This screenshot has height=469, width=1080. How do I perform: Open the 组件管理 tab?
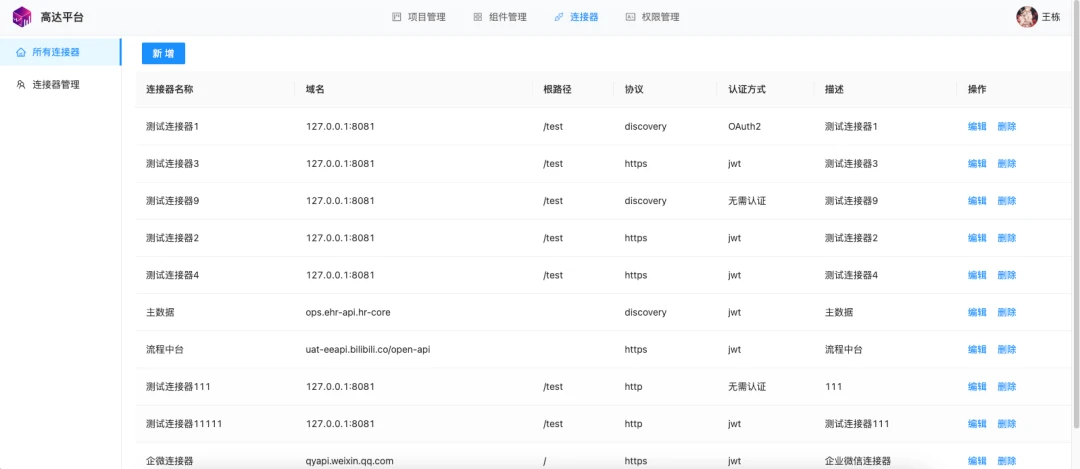coord(500,17)
